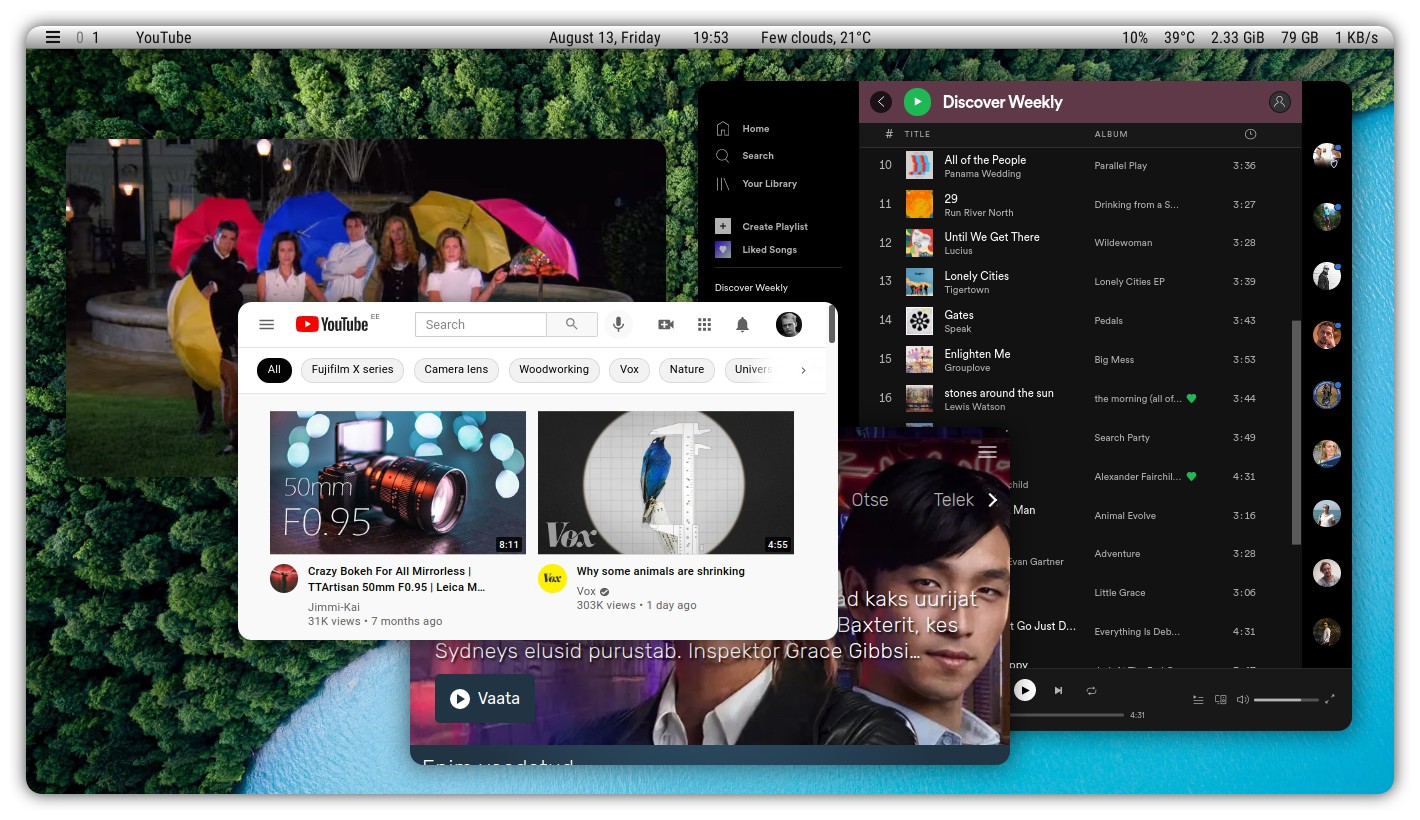Reveal more categories with chevron beside Telek

992,500
